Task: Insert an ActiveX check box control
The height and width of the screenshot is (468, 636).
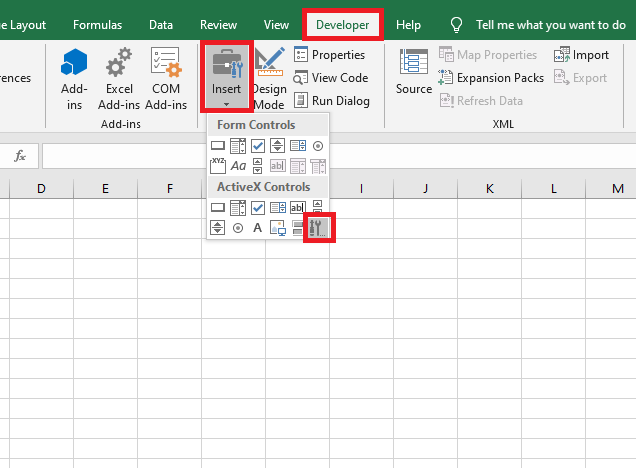Action: 258,208
